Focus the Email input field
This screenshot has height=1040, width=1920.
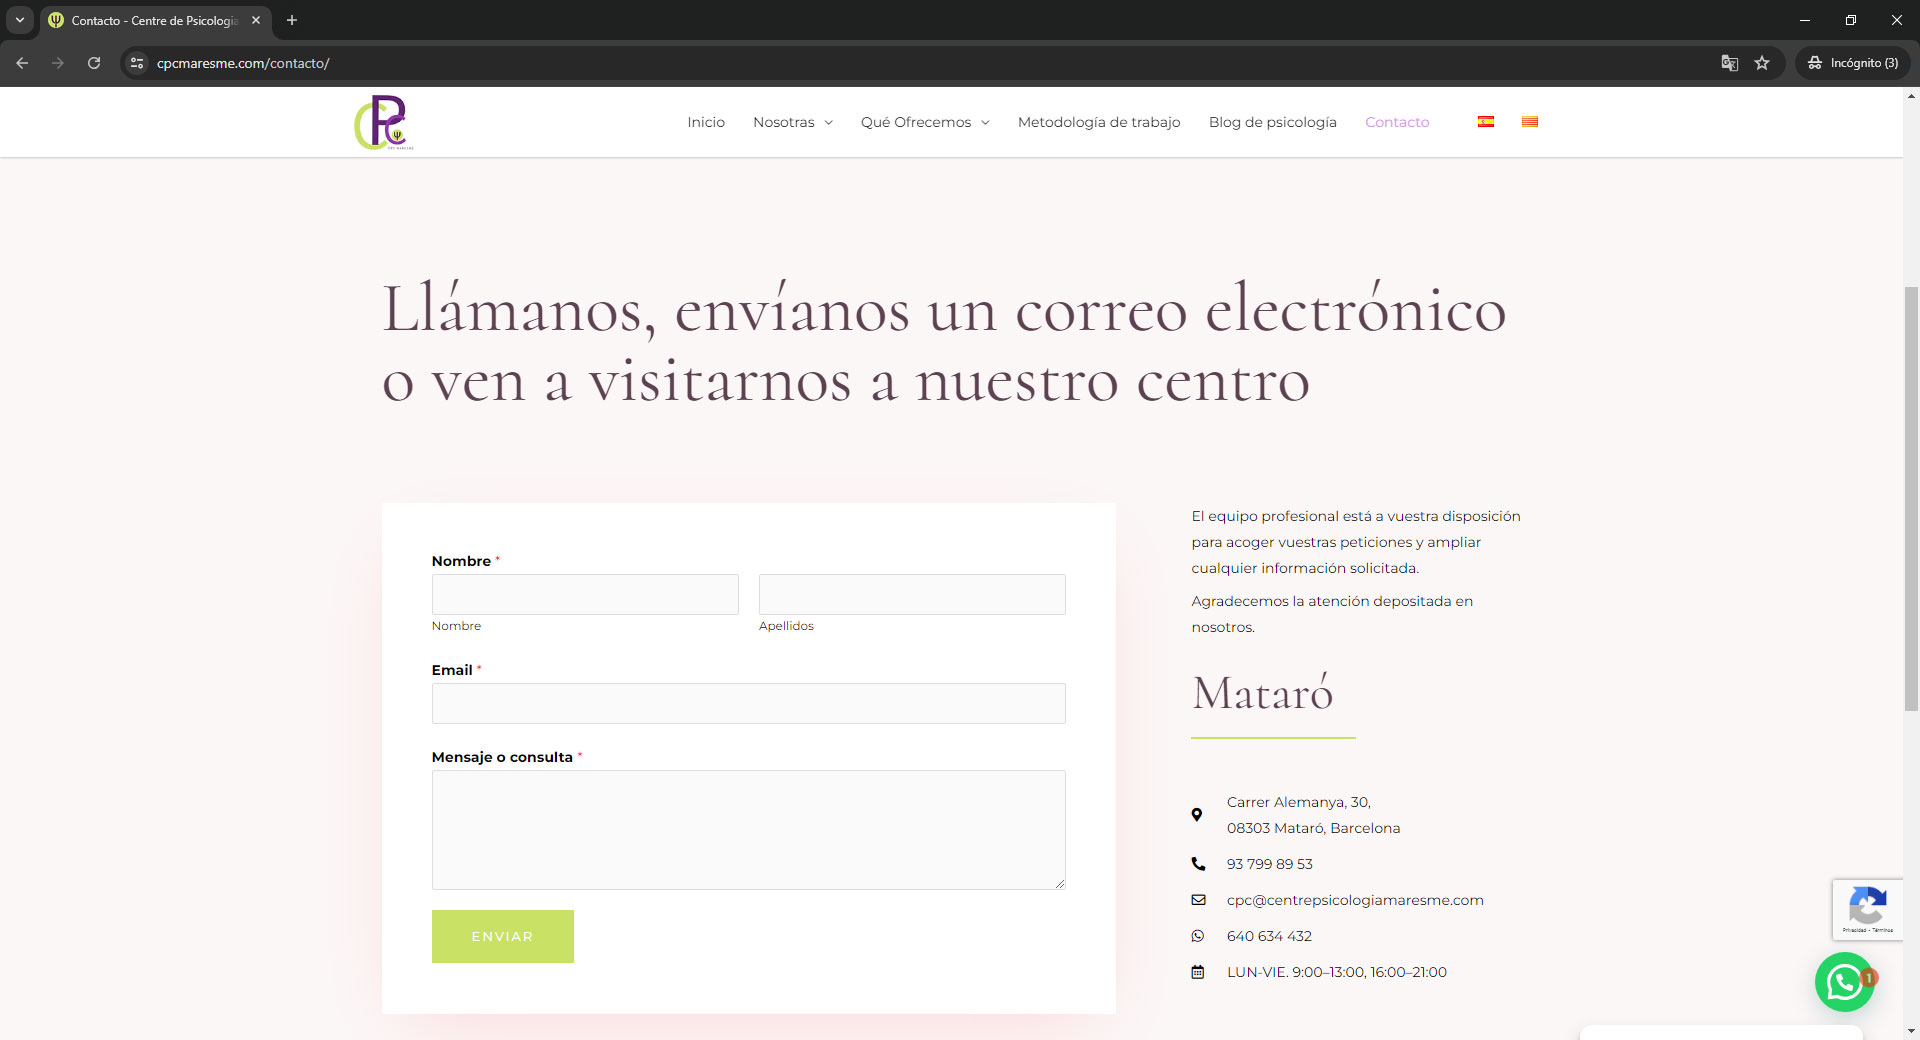click(748, 703)
